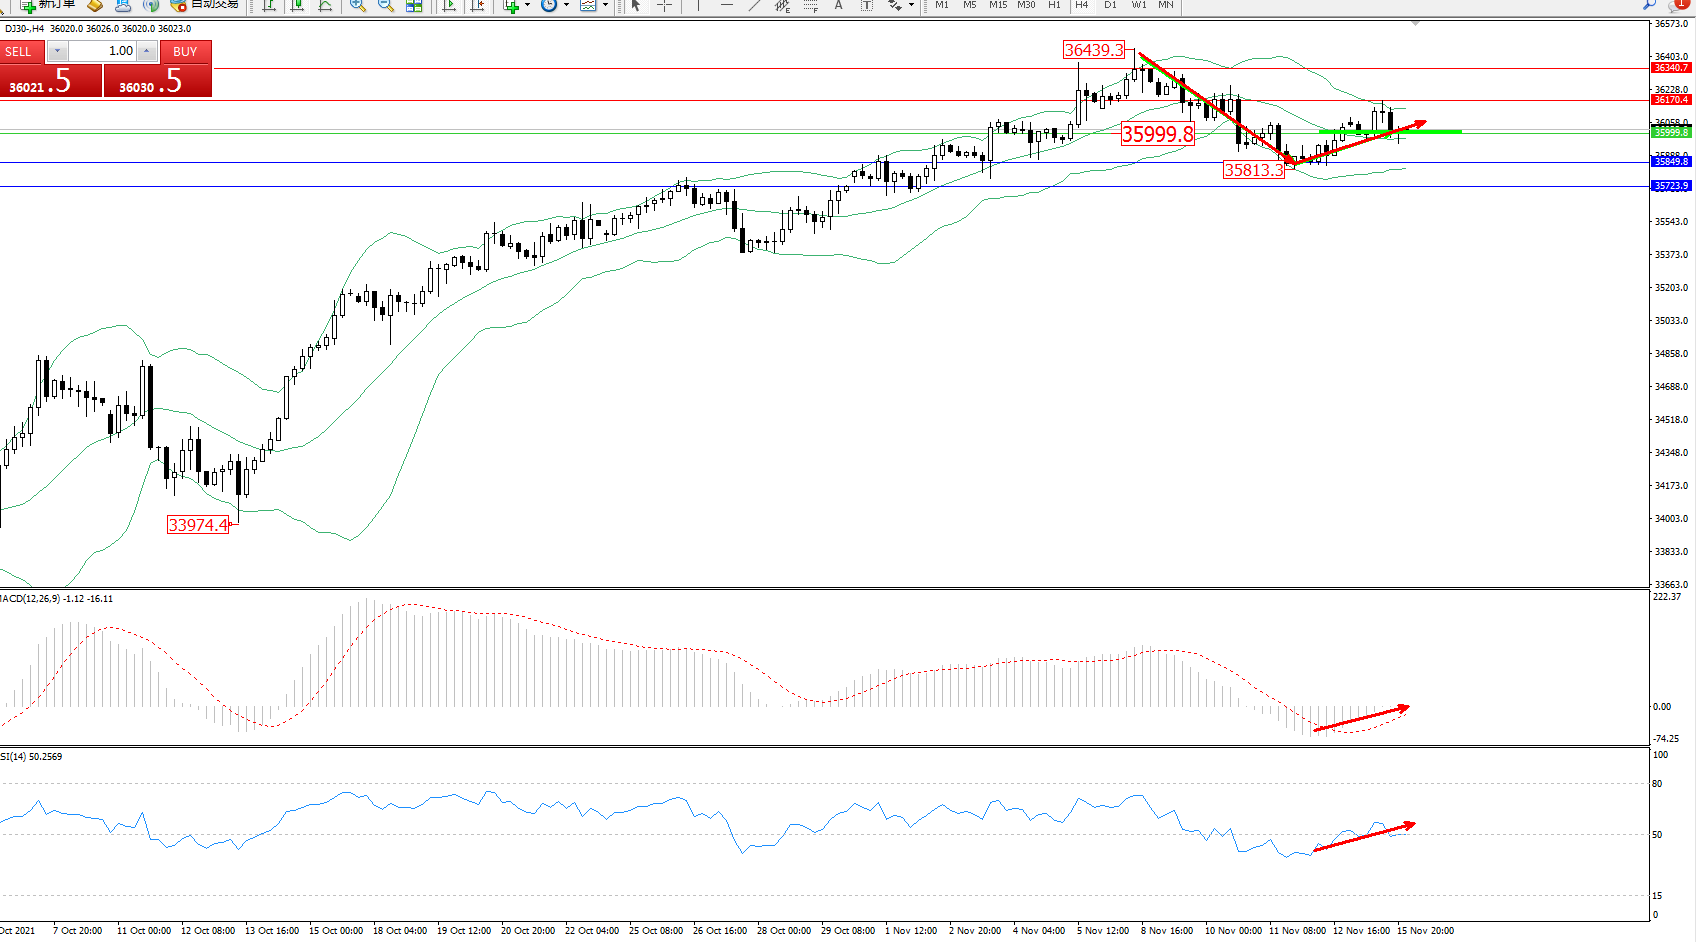Image resolution: width=1696 pixels, height=942 pixels.
Task: Expand the periods clock dropdown arrow
Action: coord(566,5)
